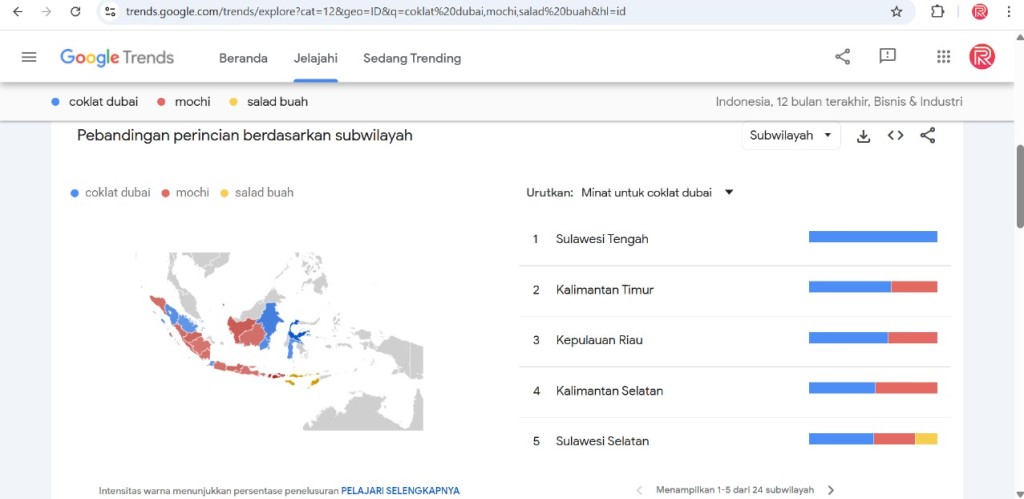Open Chrome profile avatar in toolbar
The image size is (1024, 499).
click(980, 11)
